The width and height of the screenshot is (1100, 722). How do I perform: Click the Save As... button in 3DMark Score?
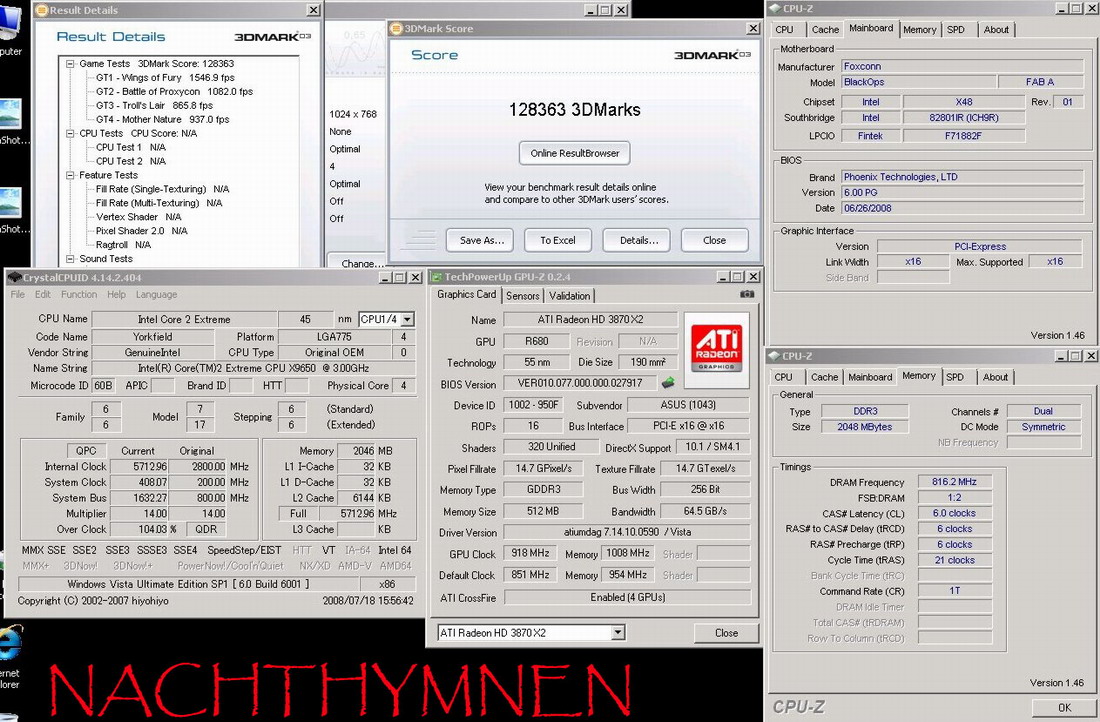coord(482,240)
